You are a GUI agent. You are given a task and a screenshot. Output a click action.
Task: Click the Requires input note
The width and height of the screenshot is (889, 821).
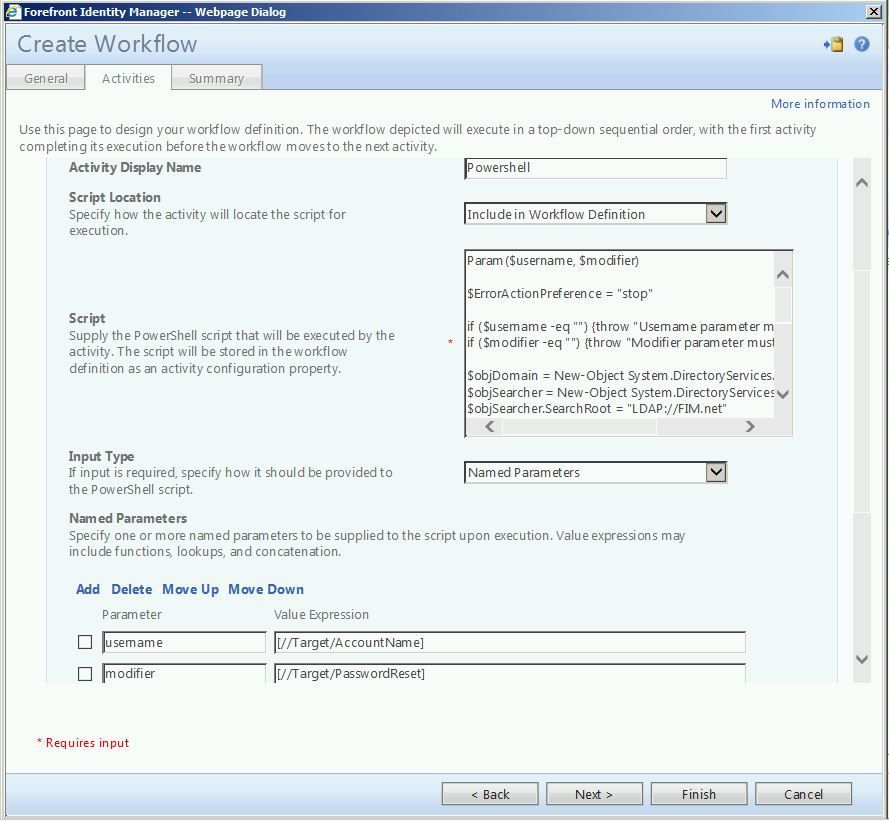click(83, 743)
